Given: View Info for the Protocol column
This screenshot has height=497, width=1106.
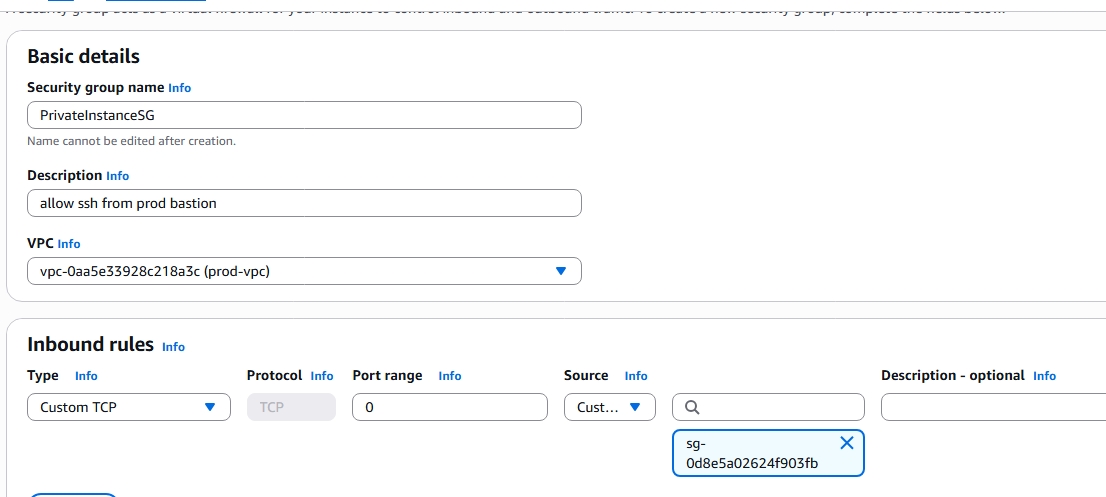Looking at the screenshot, I should [x=322, y=376].
